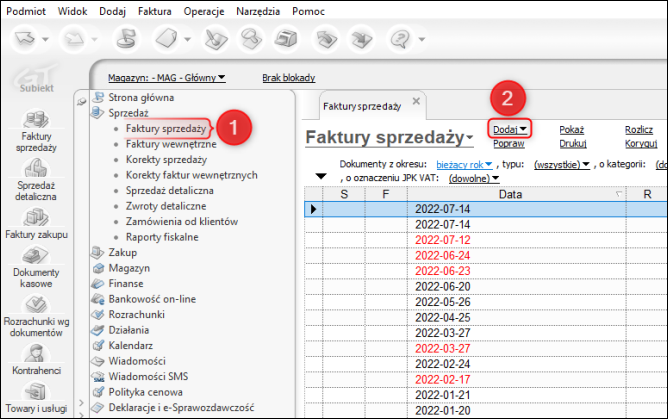Select Zamówienia od klientów tree item
Screen dimensions: 668x419
point(181,221)
